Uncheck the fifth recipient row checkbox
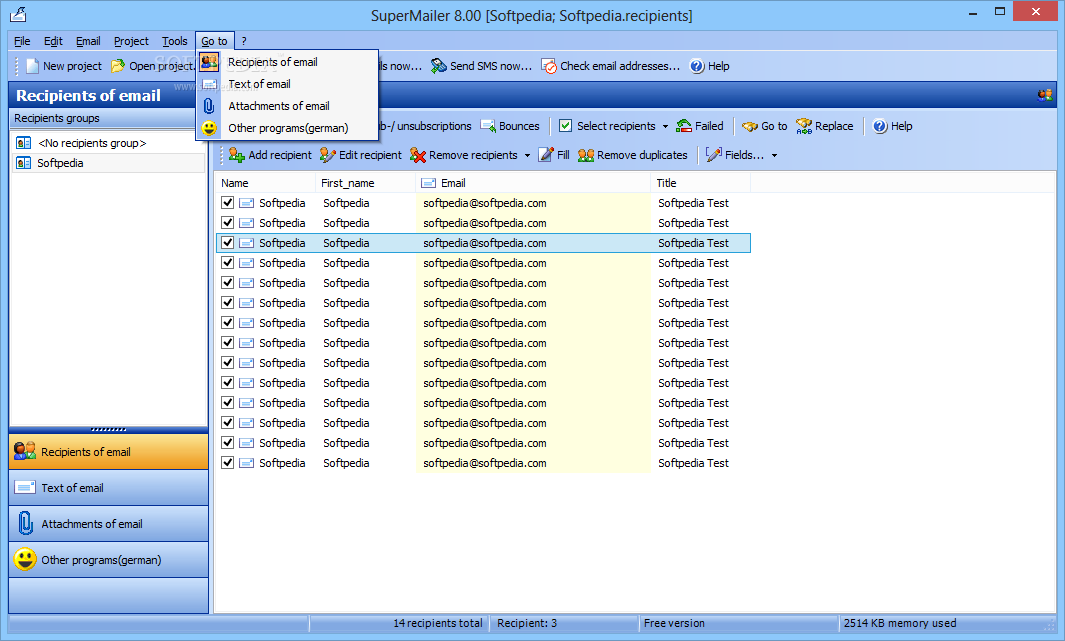The image size is (1065, 641). coord(228,282)
